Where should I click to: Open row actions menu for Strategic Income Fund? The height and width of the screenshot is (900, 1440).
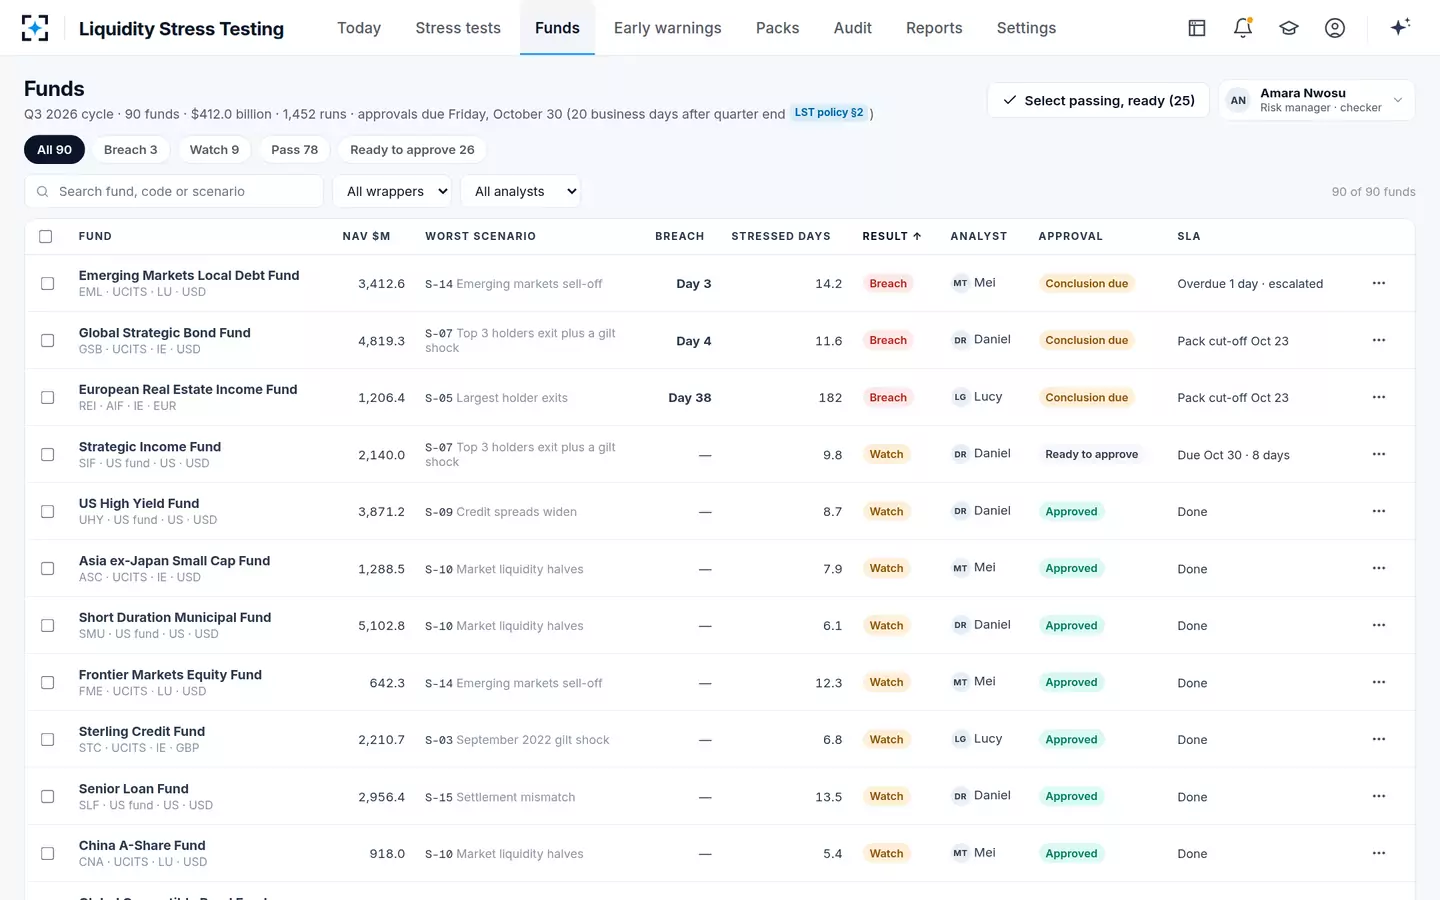(x=1379, y=454)
